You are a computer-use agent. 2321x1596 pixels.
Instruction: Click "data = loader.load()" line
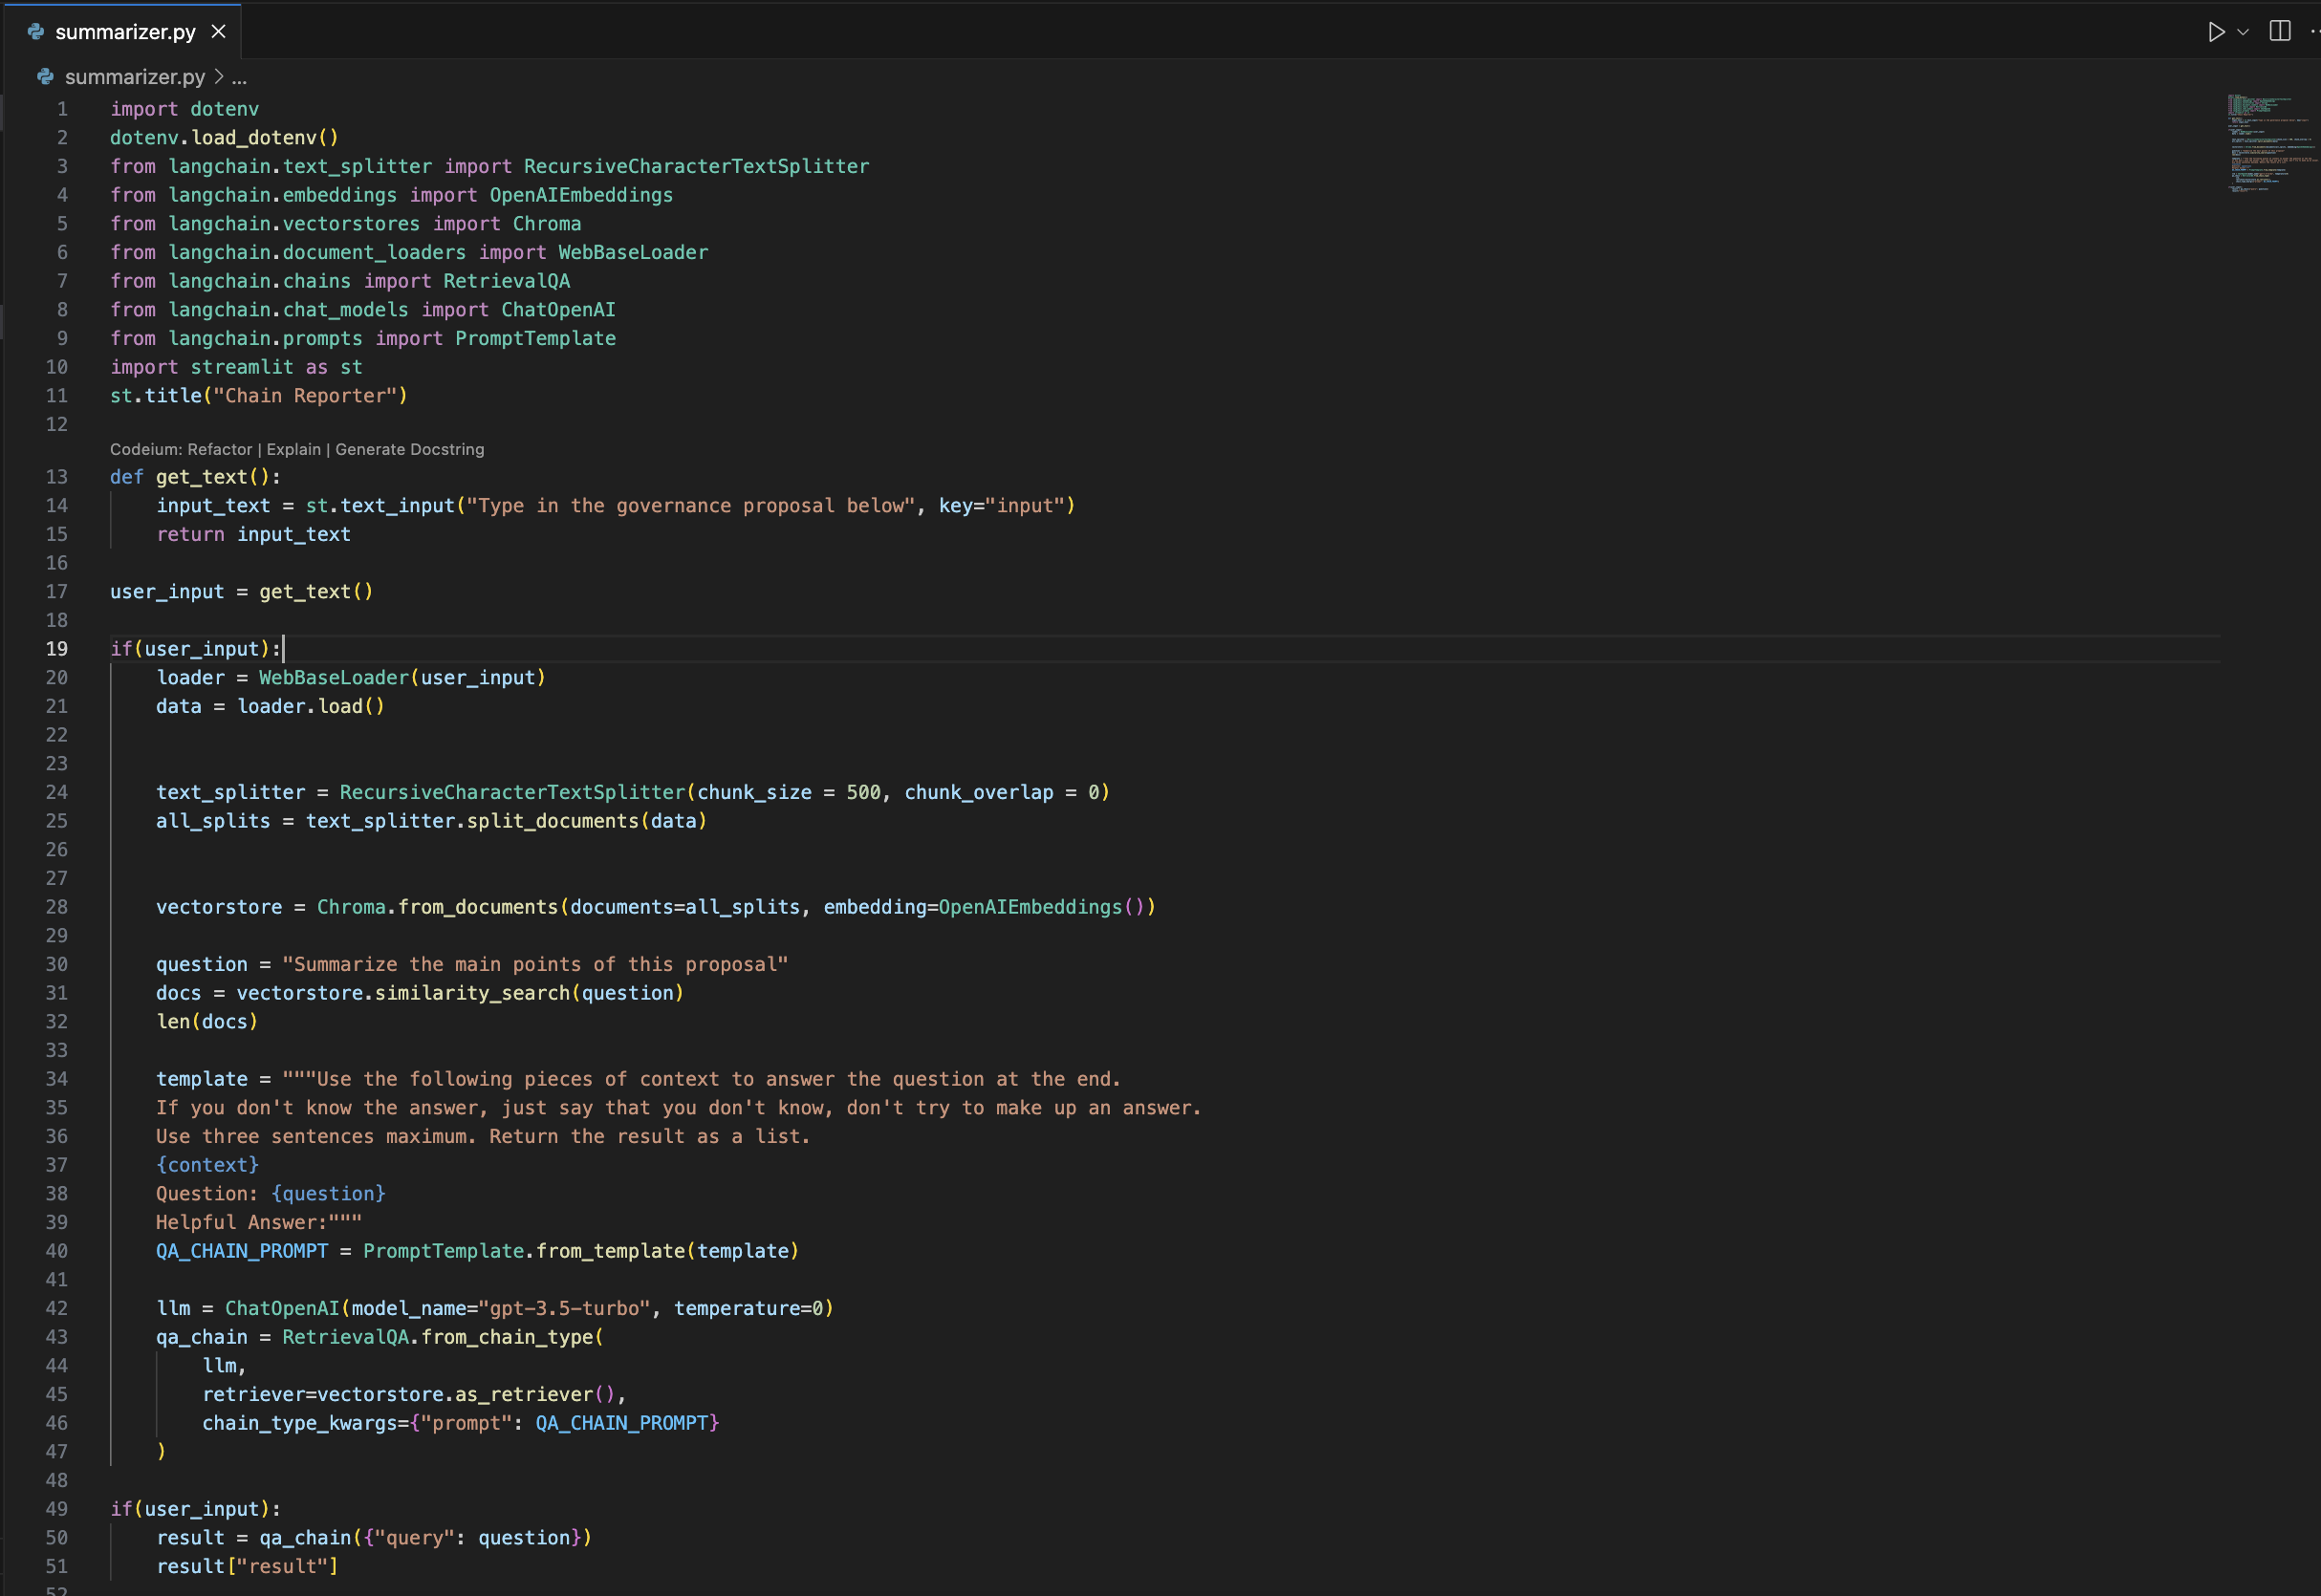pyautogui.click(x=270, y=707)
